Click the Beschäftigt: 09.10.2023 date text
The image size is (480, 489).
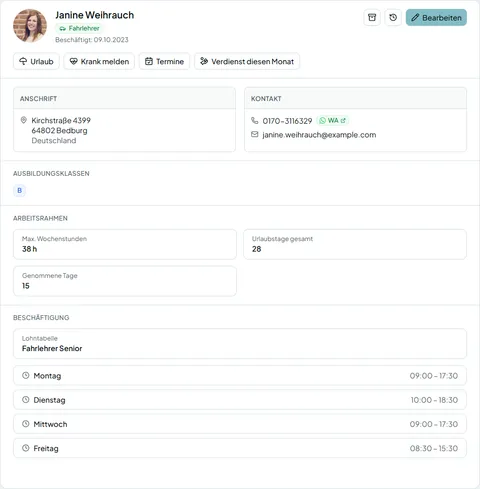pyautogui.click(x=92, y=40)
